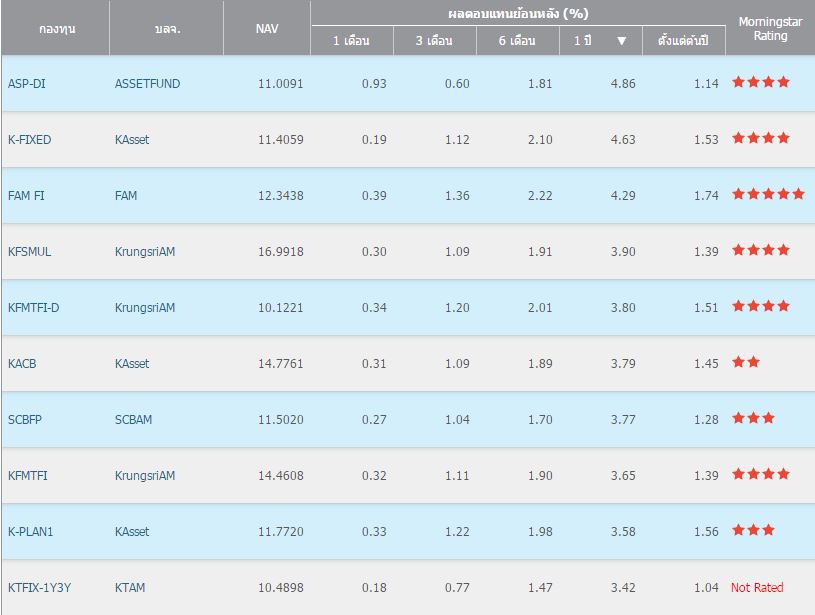The height and width of the screenshot is (615, 815).
Task: Click SCBFP three-star rating icons
Action: point(753,418)
